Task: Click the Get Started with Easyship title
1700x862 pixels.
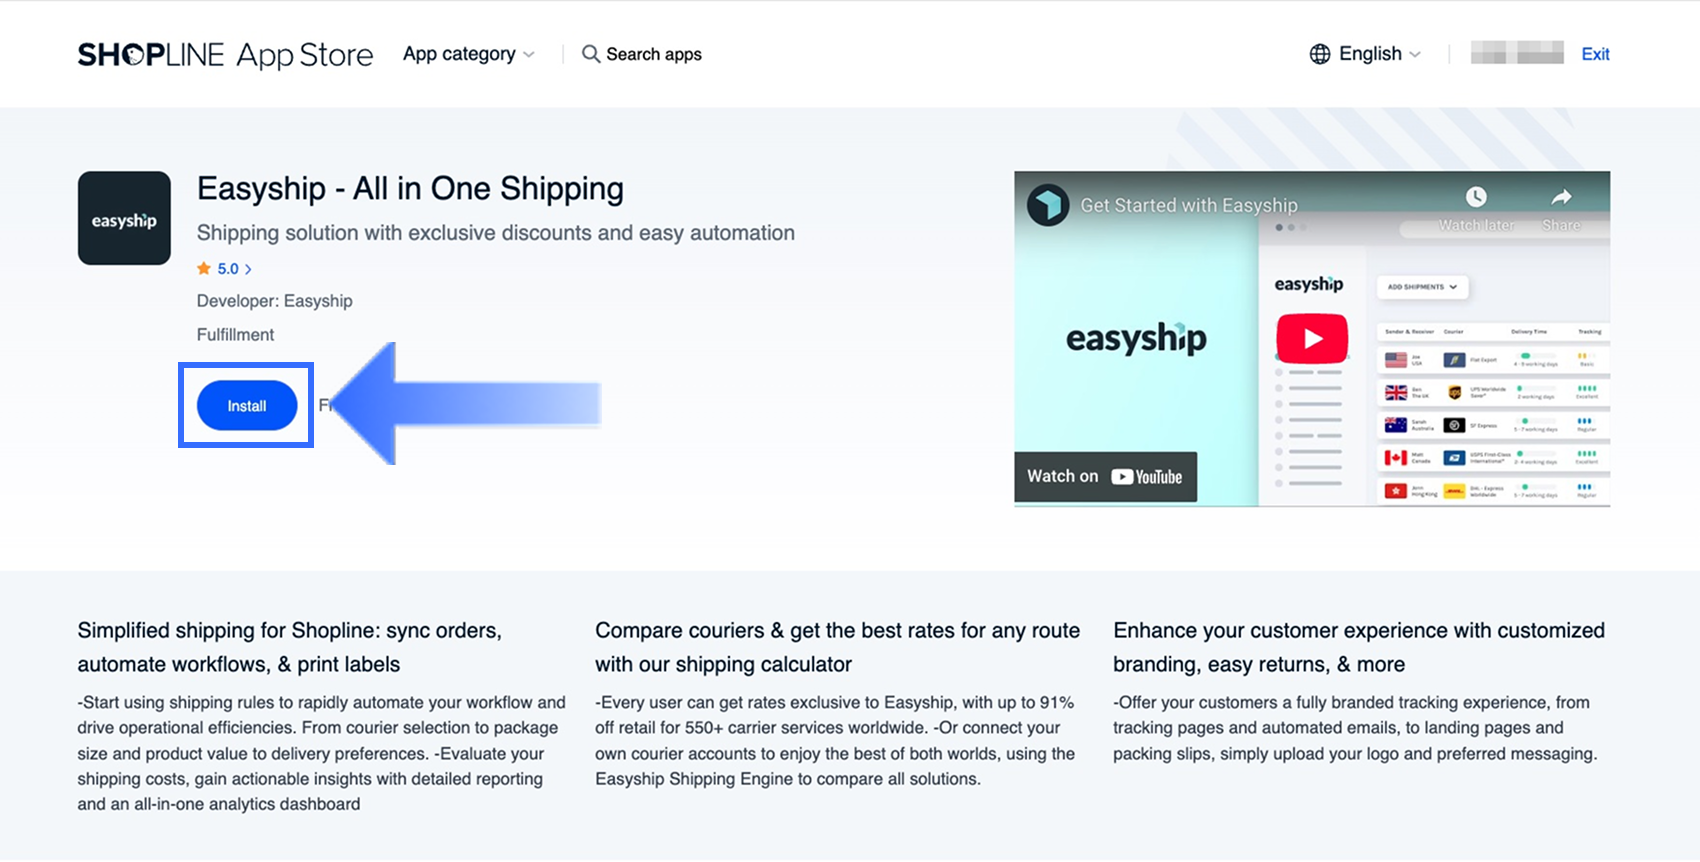Action: (1189, 205)
